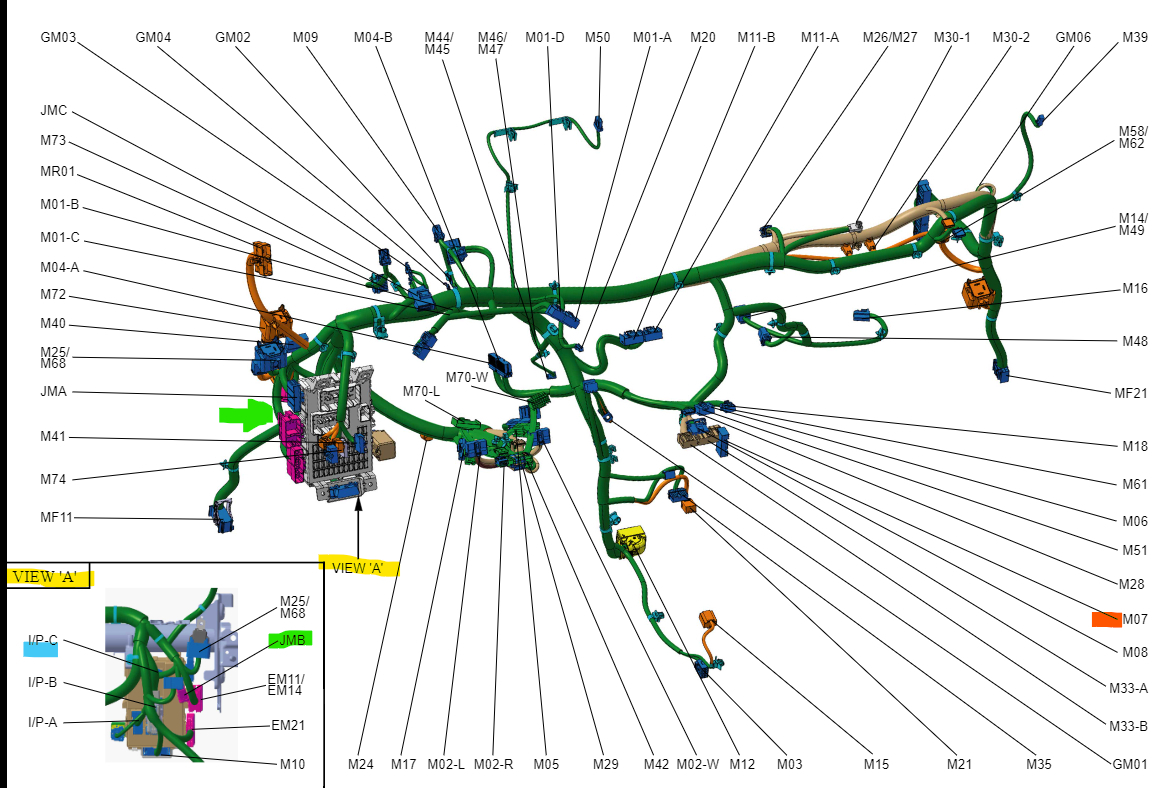Viewport: 1172px width, 788px height.
Task: Click the M58/M62 label
Action: 1132,138
